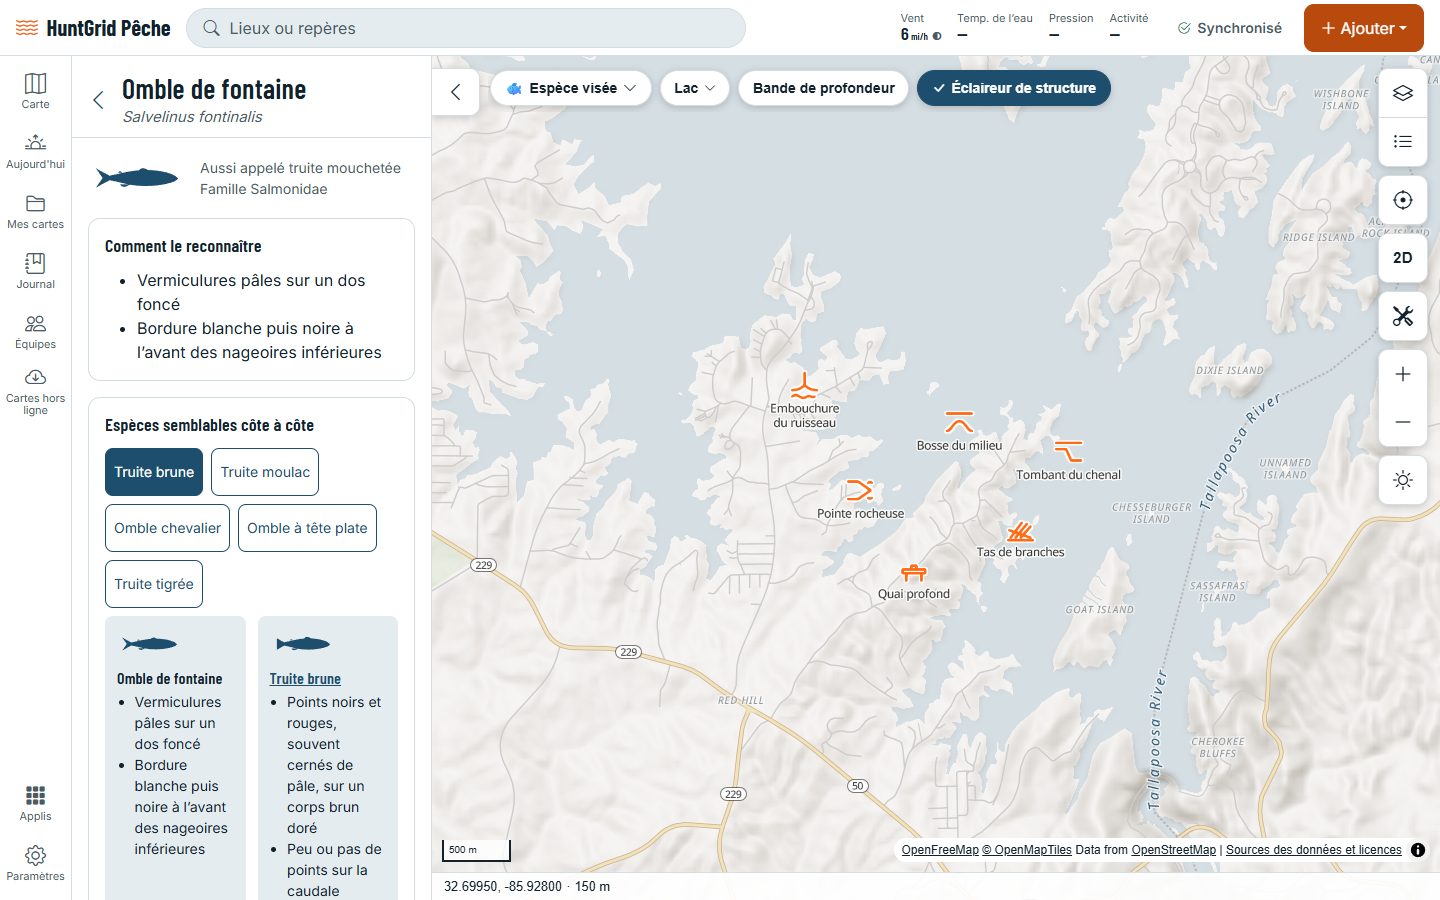Focus the Lieux ou repères search field

[x=466, y=28]
